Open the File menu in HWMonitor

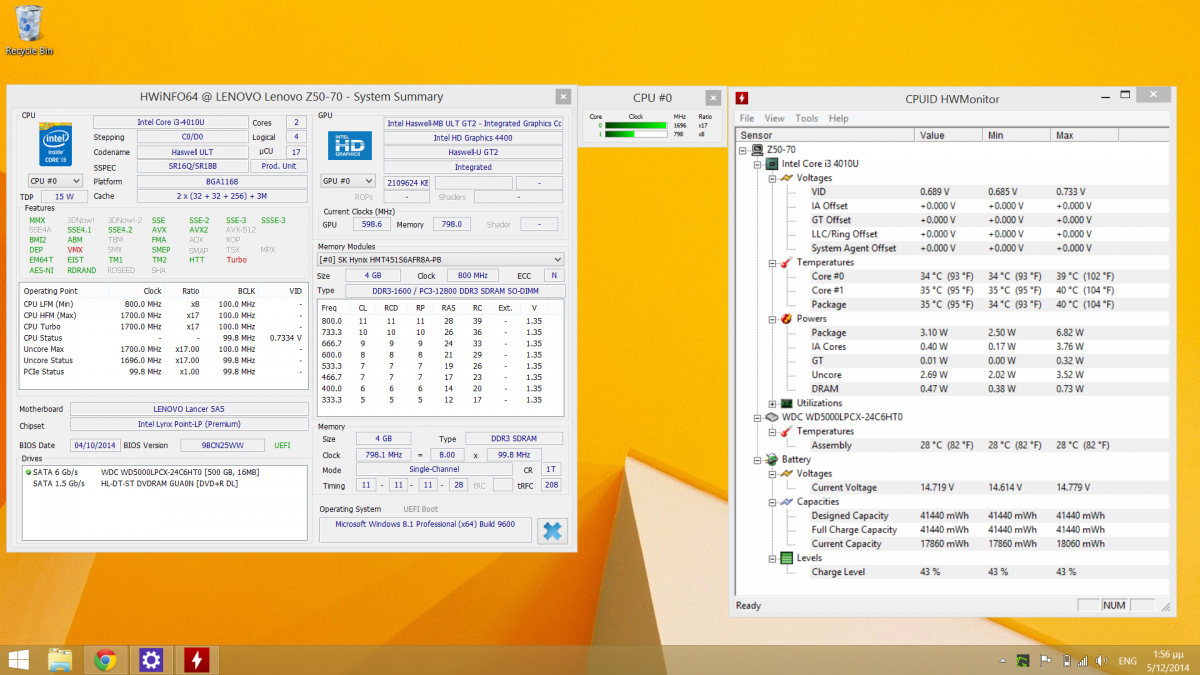coord(746,118)
